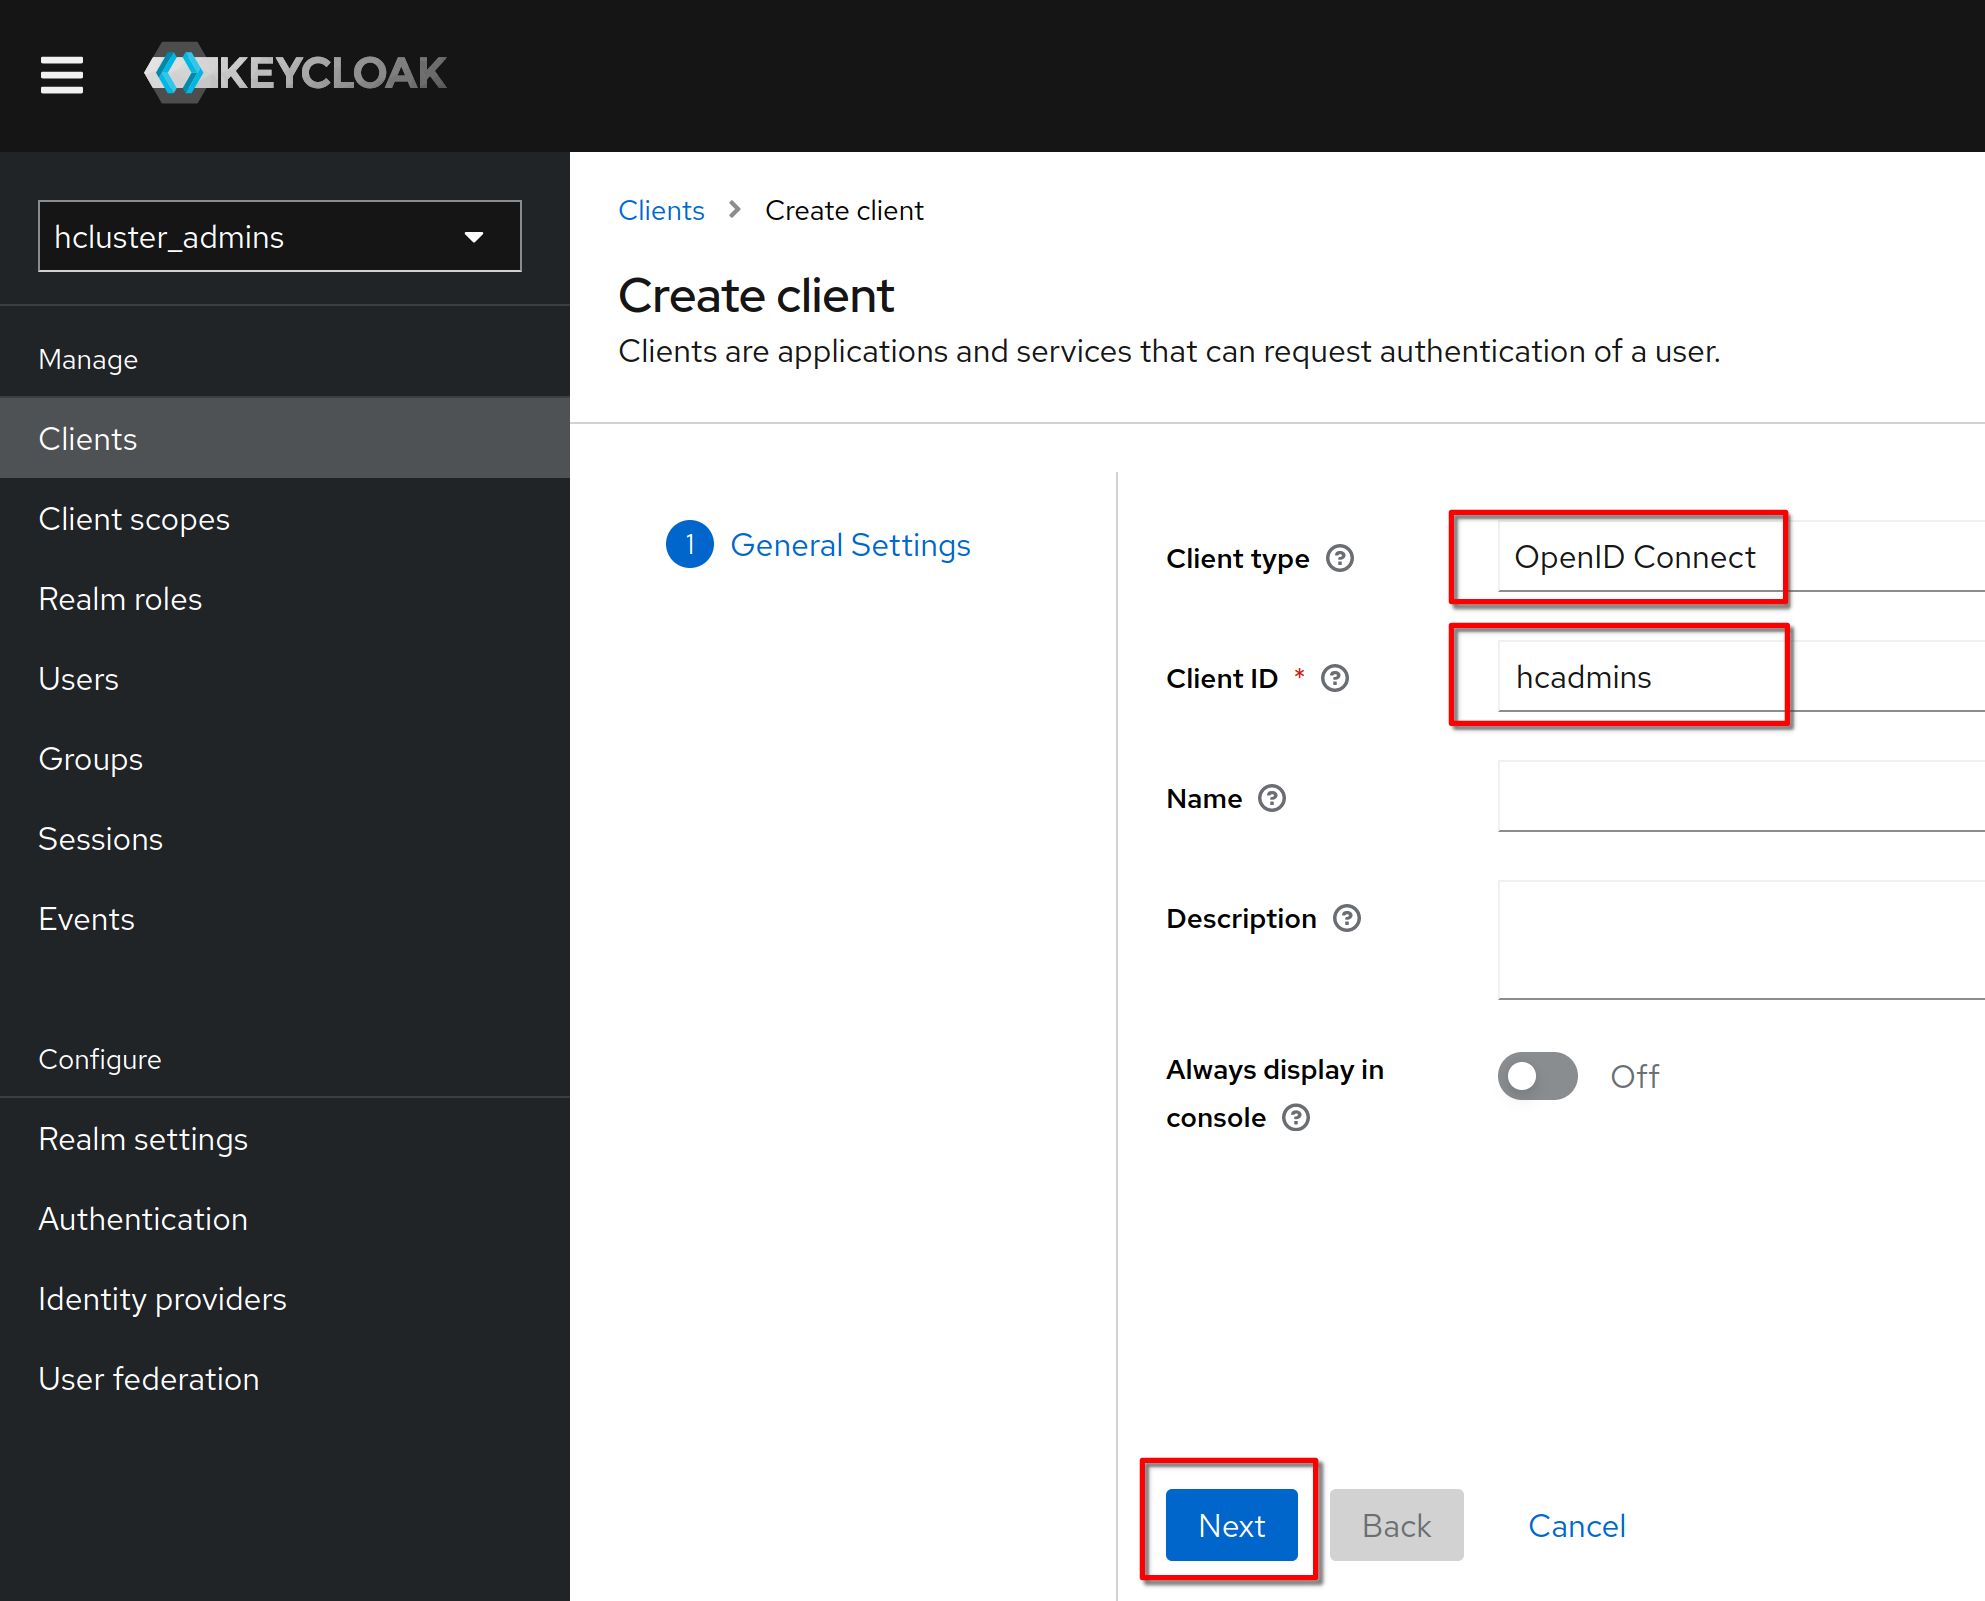Click the Keycloak logo

pos(296,73)
